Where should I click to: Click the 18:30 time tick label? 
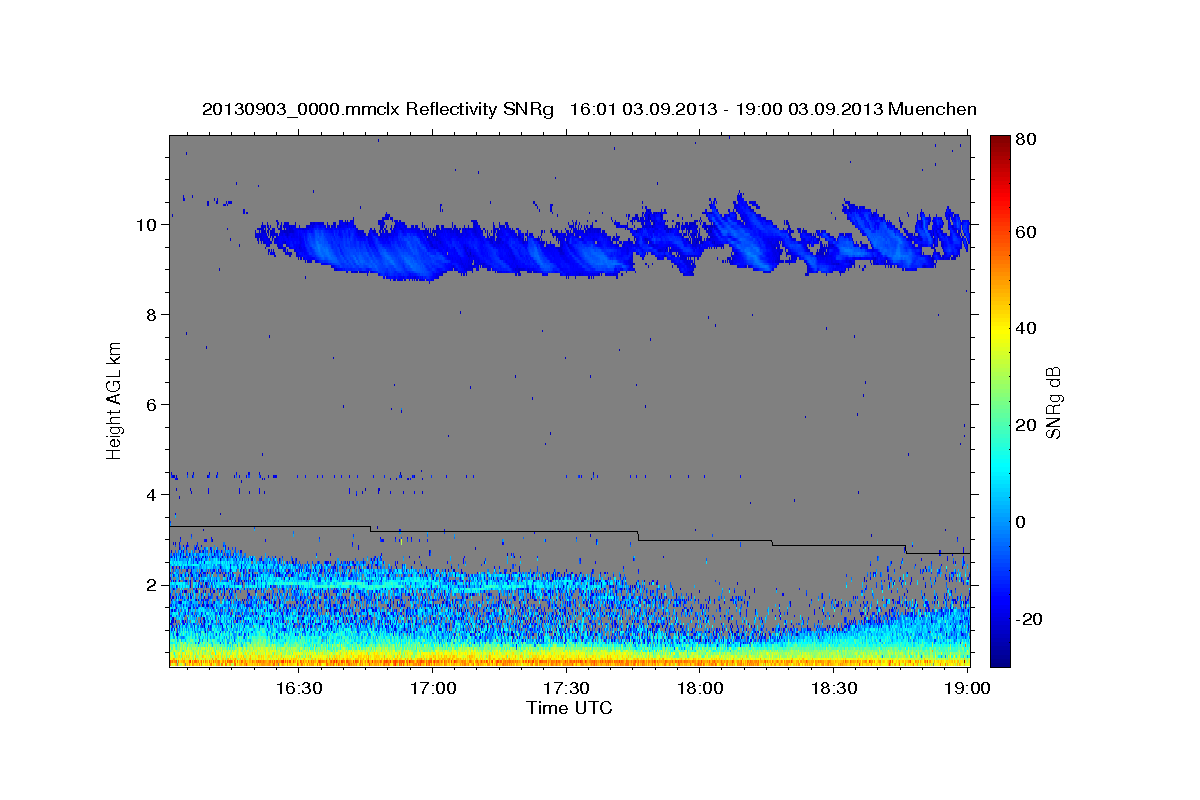(x=833, y=688)
